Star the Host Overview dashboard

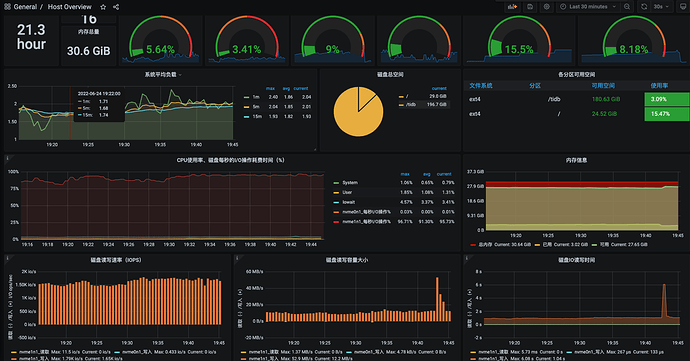(103, 7)
